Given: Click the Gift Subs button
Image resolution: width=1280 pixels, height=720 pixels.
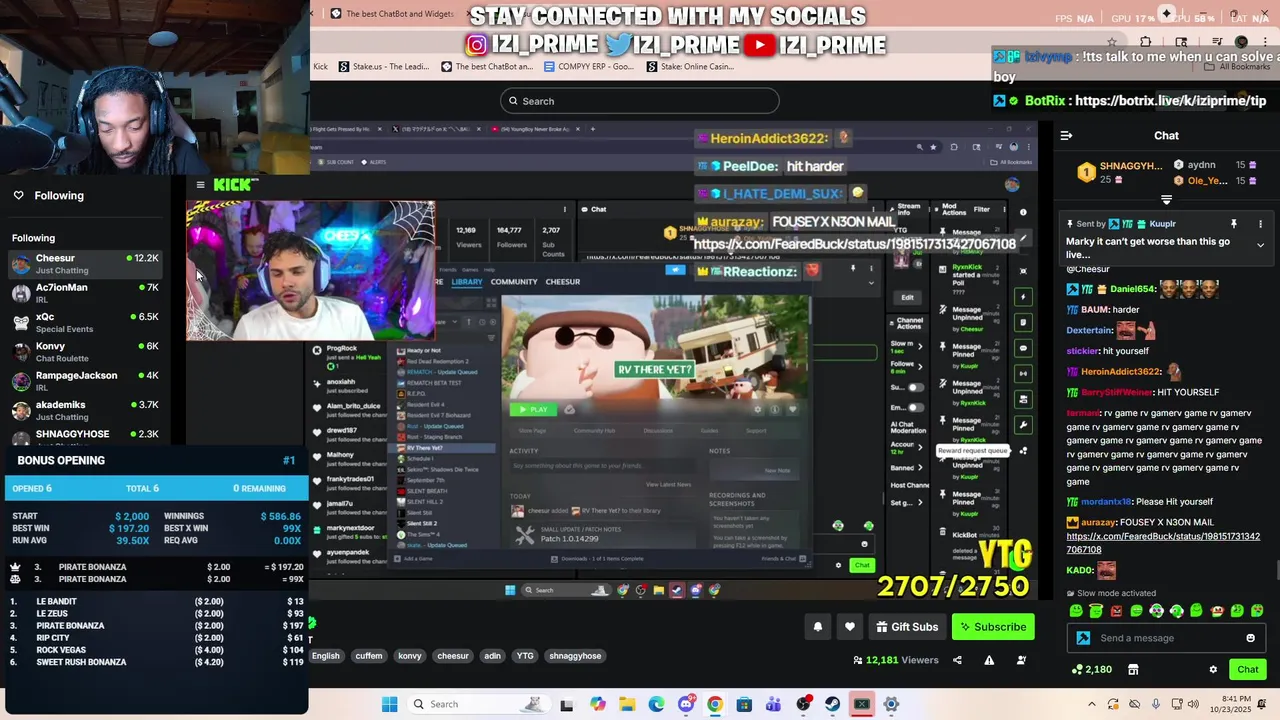Looking at the screenshot, I should point(908,627).
